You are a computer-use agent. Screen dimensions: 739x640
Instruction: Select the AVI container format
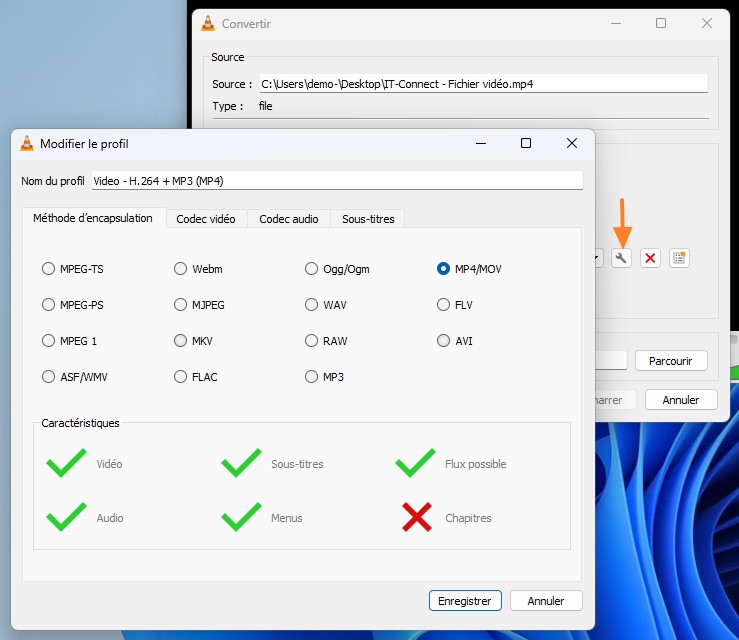[444, 341]
